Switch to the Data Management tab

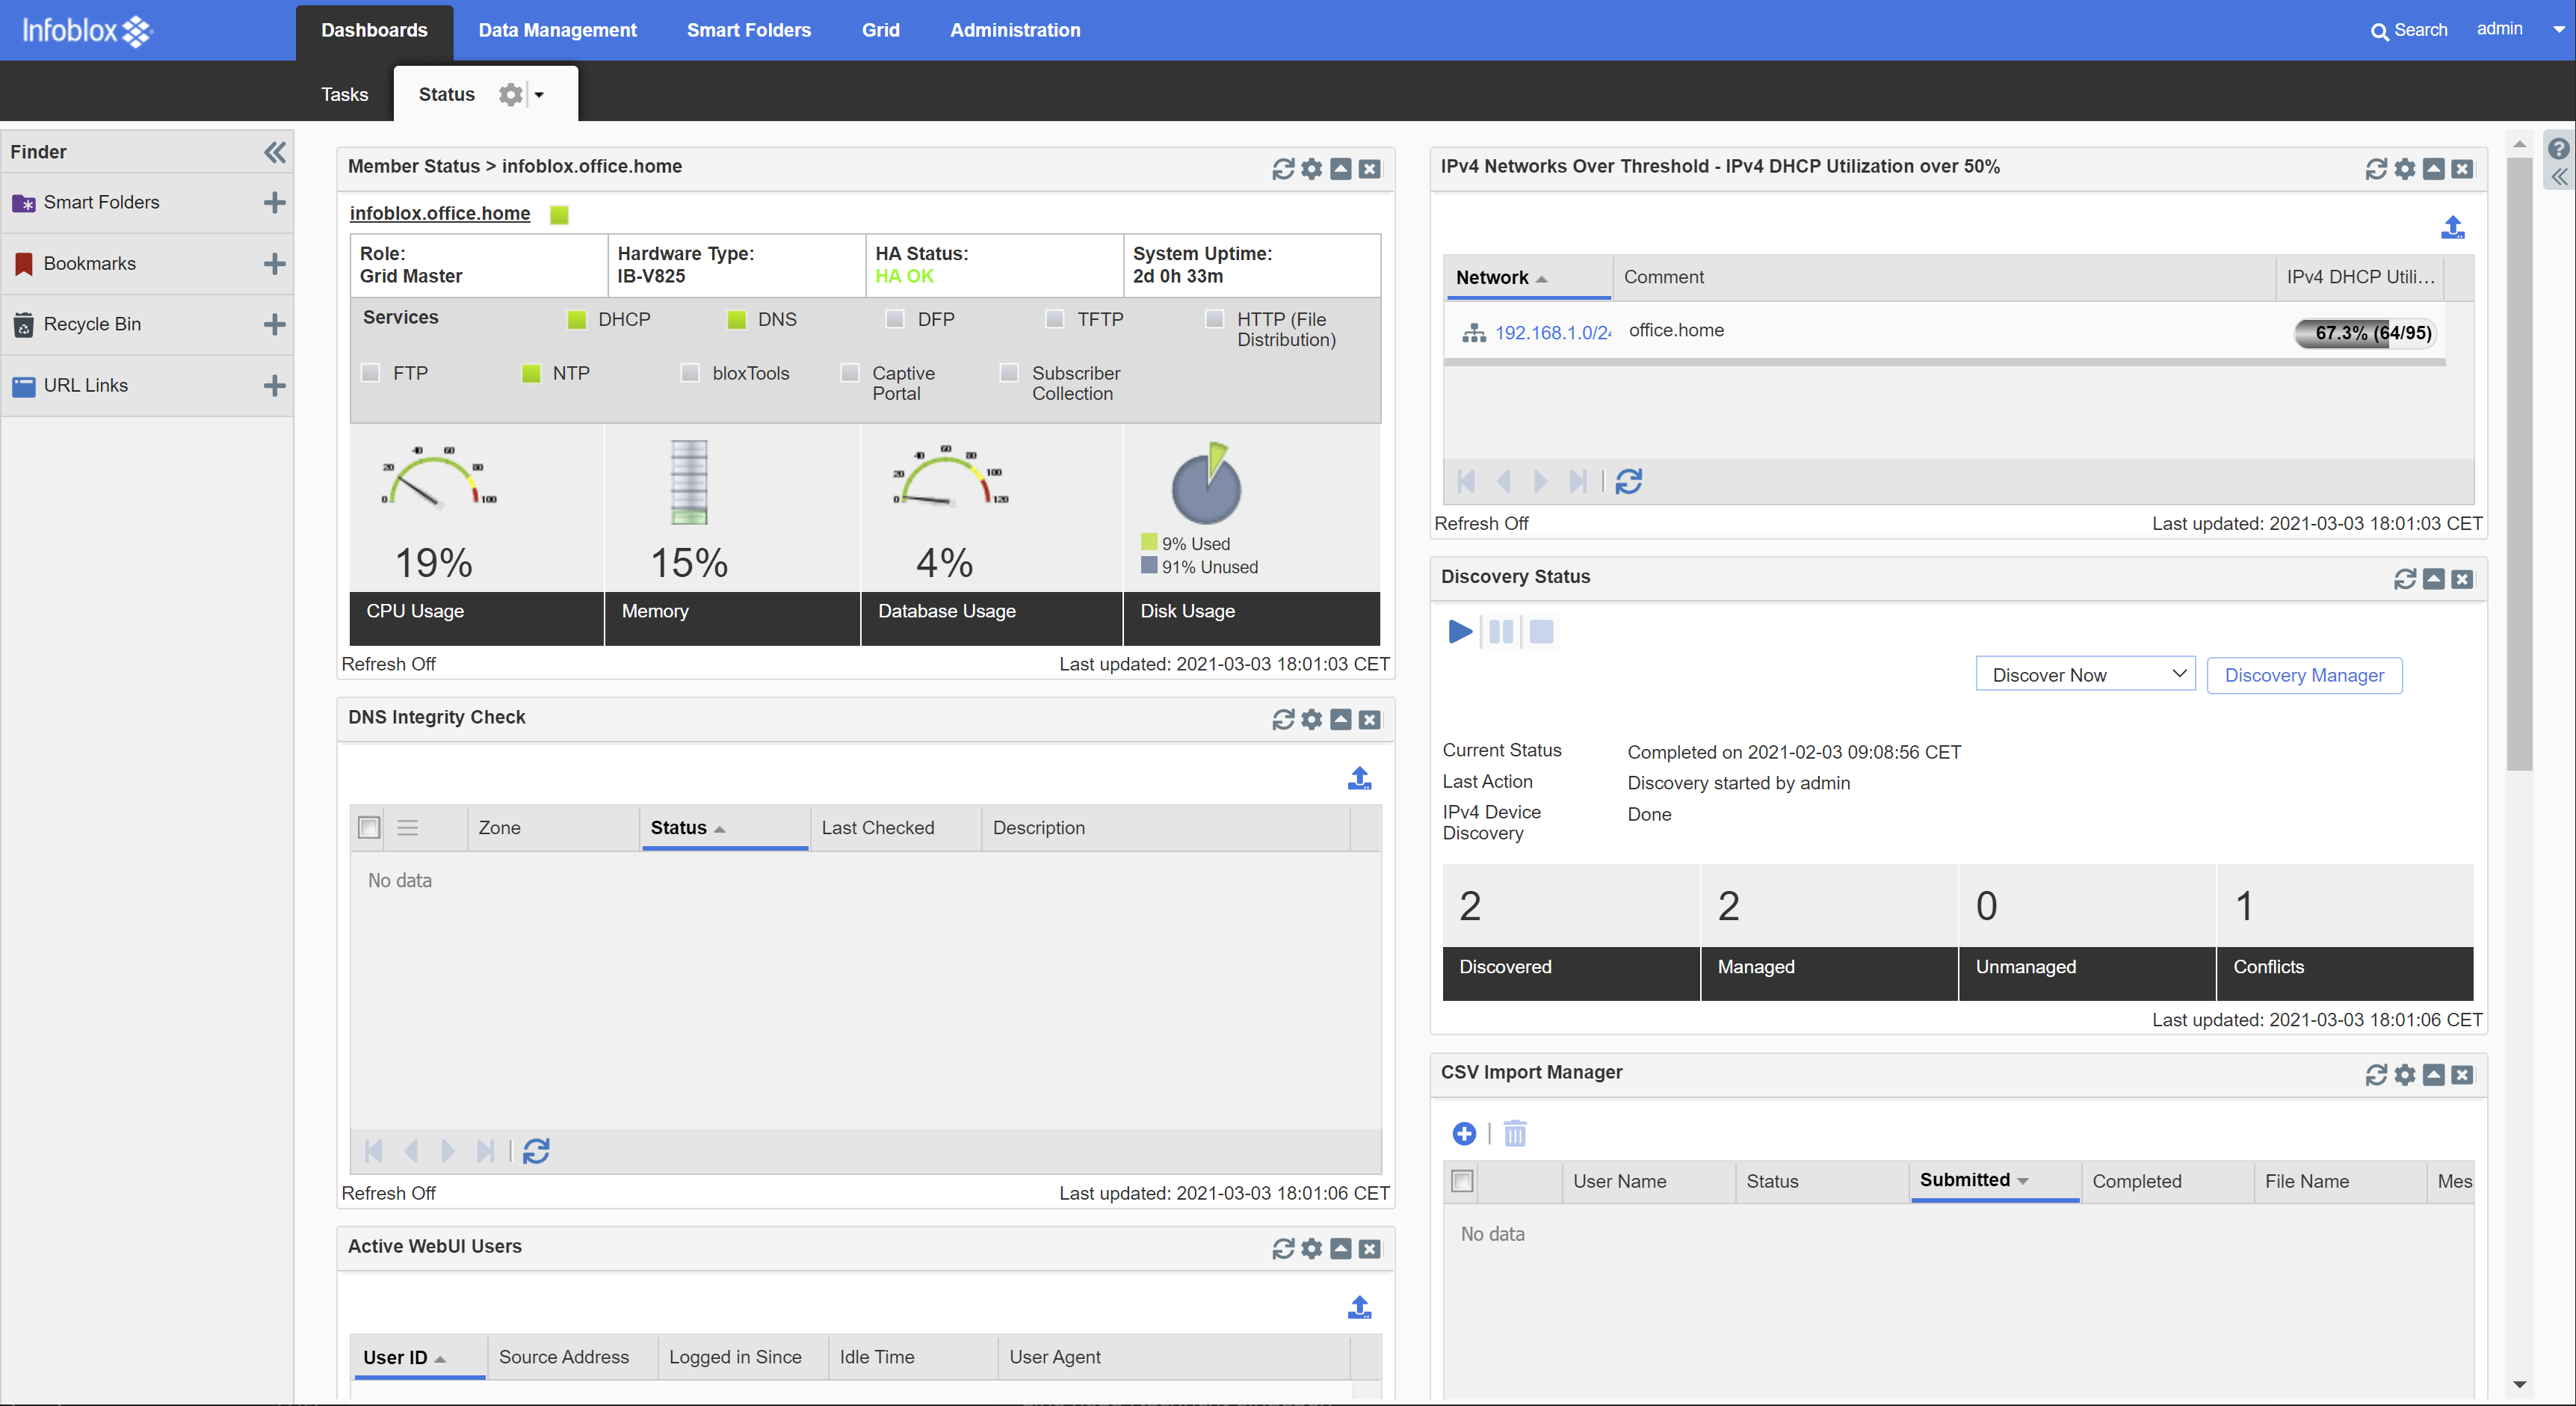coord(557,30)
